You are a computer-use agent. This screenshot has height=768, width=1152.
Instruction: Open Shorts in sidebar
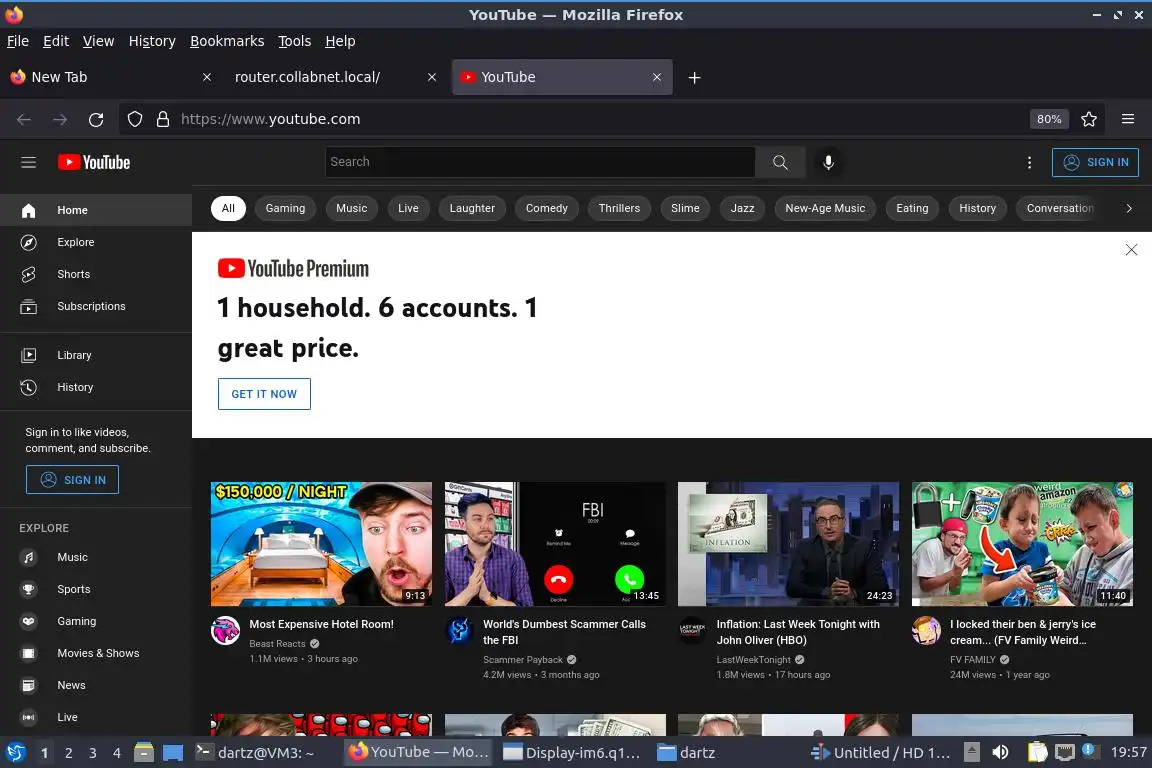[96, 274]
